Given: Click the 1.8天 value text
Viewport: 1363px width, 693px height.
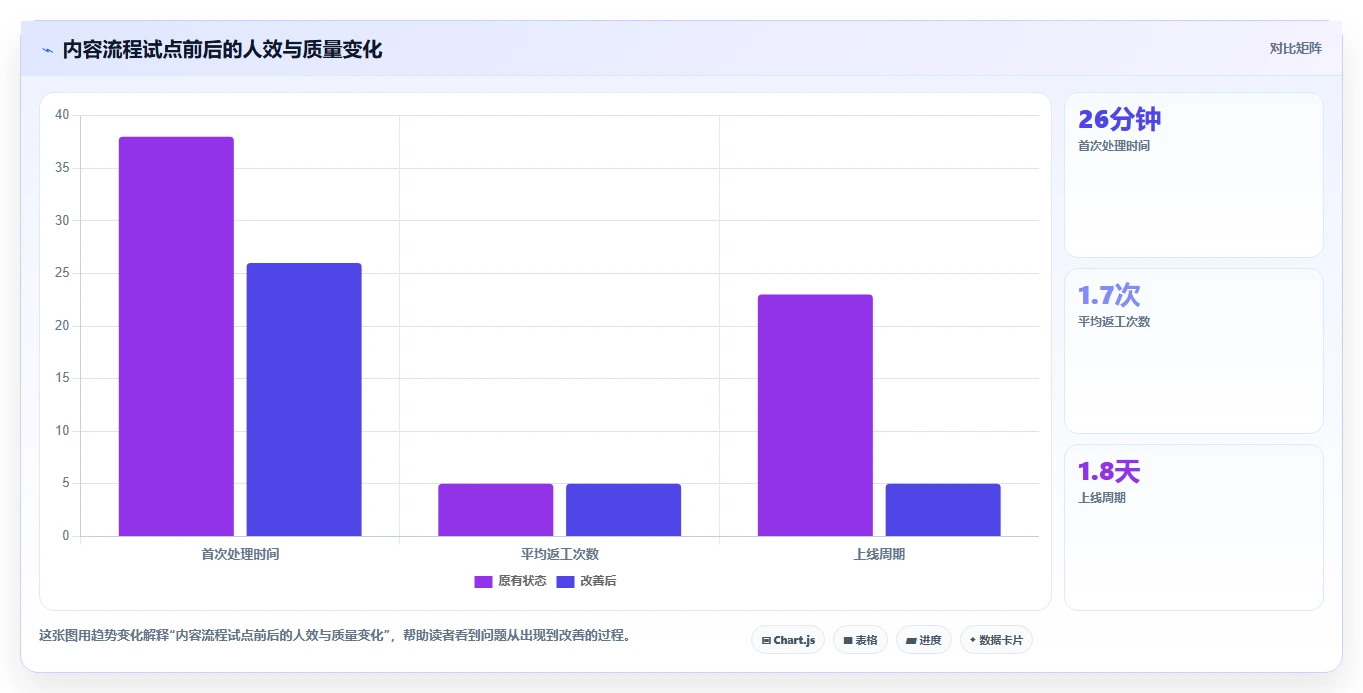Looking at the screenshot, I should point(1109,471).
